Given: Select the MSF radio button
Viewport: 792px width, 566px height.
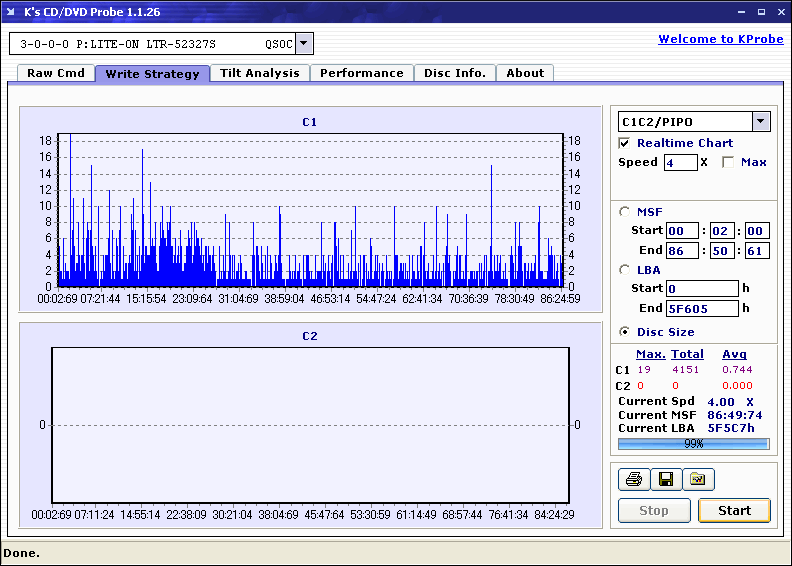Looking at the screenshot, I should [x=625, y=211].
